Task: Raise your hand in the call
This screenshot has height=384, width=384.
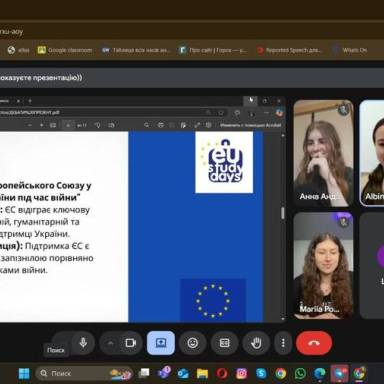Action: pos(256,343)
